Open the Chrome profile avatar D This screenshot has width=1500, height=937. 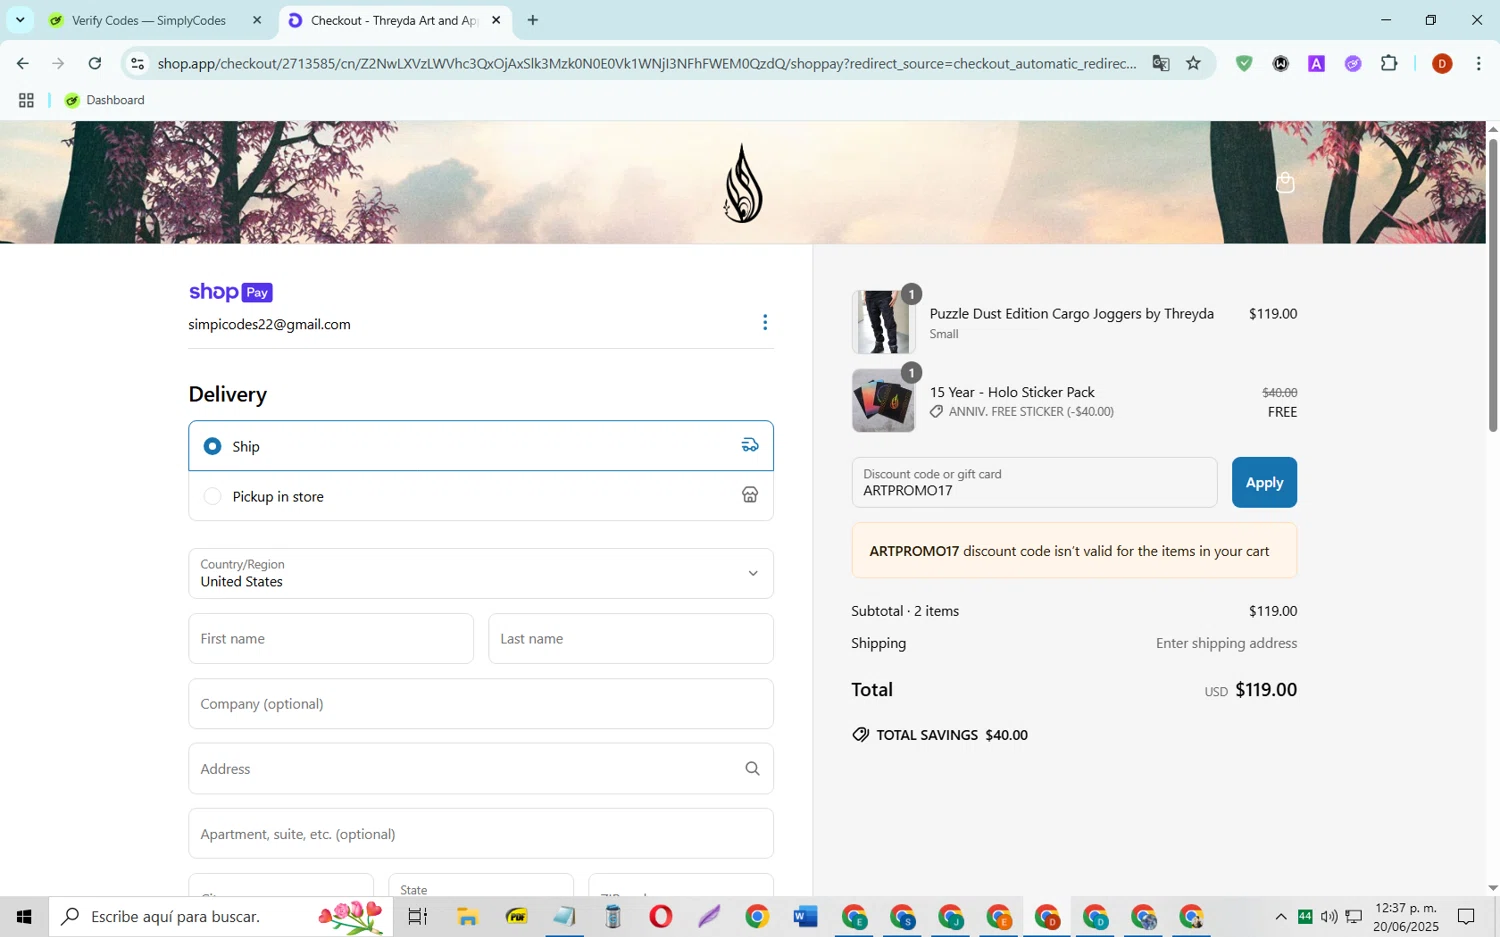pyautogui.click(x=1442, y=63)
